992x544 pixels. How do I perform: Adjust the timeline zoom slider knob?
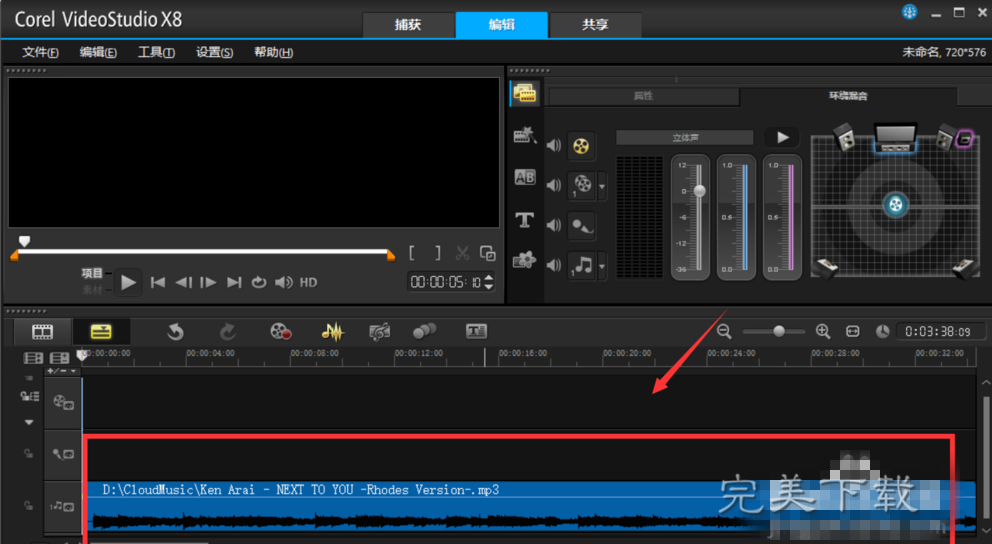[779, 331]
